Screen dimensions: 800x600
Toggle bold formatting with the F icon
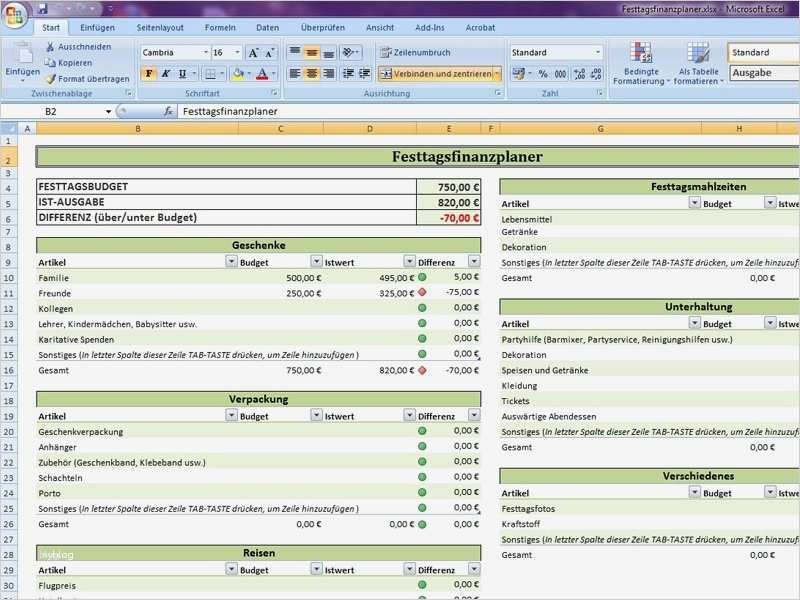tap(148, 73)
